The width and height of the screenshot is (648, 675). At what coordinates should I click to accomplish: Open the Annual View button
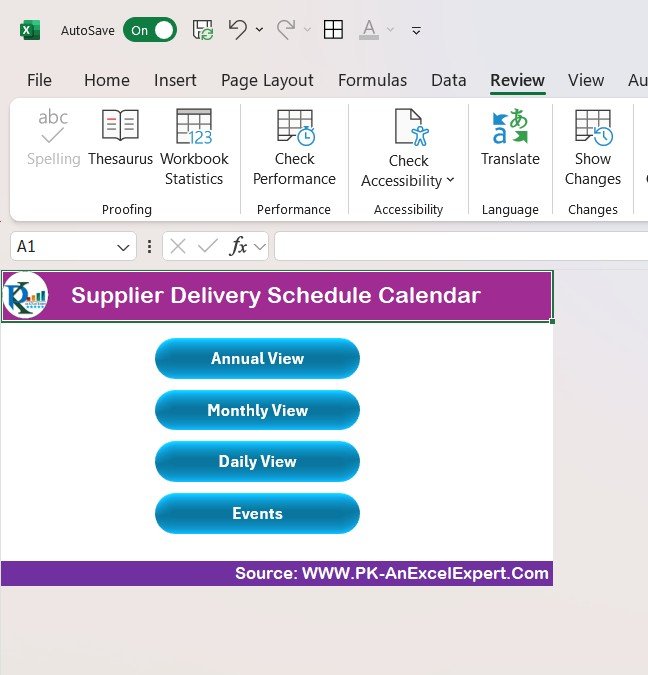(x=257, y=358)
